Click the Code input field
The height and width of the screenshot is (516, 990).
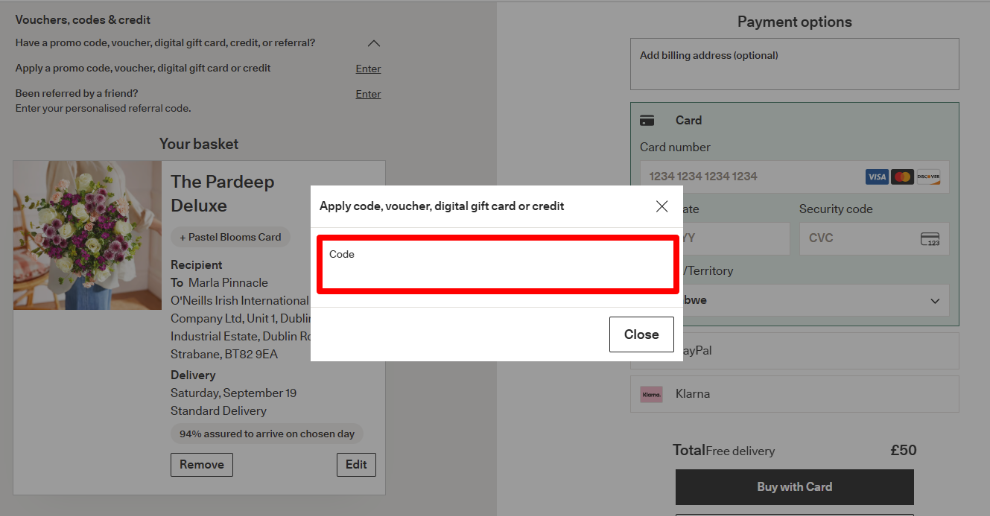[498, 264]
